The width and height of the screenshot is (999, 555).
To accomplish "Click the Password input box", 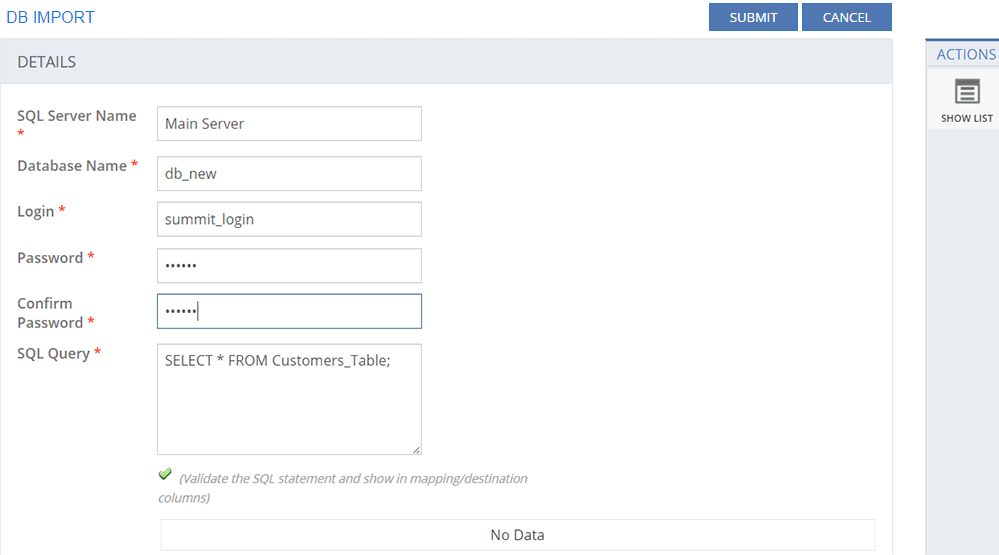I will (289, 266).
